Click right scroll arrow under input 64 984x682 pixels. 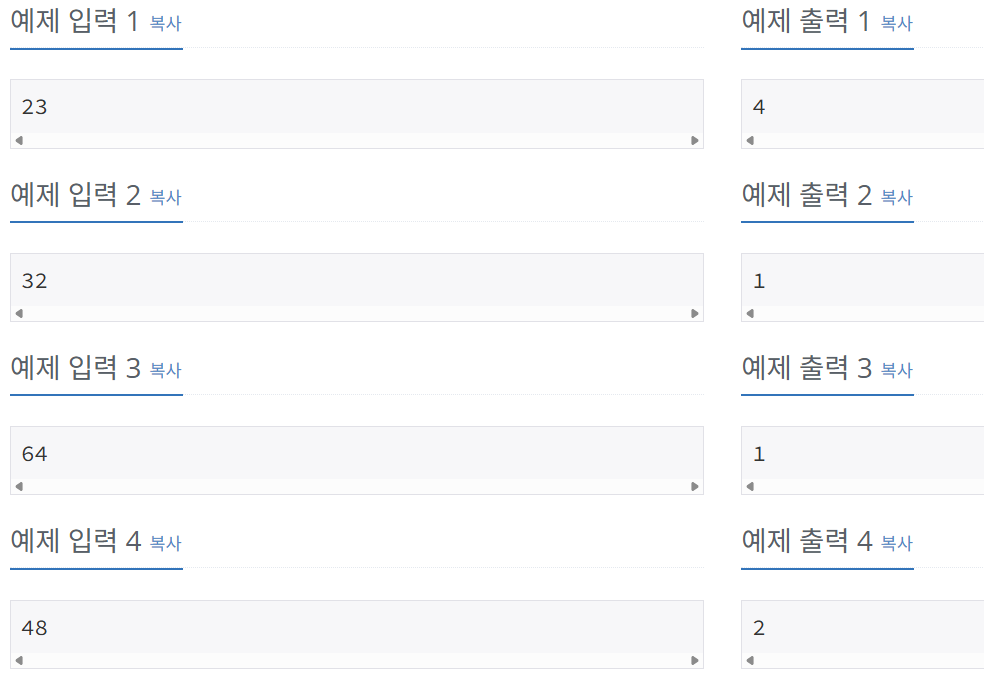tap(695, 487)
